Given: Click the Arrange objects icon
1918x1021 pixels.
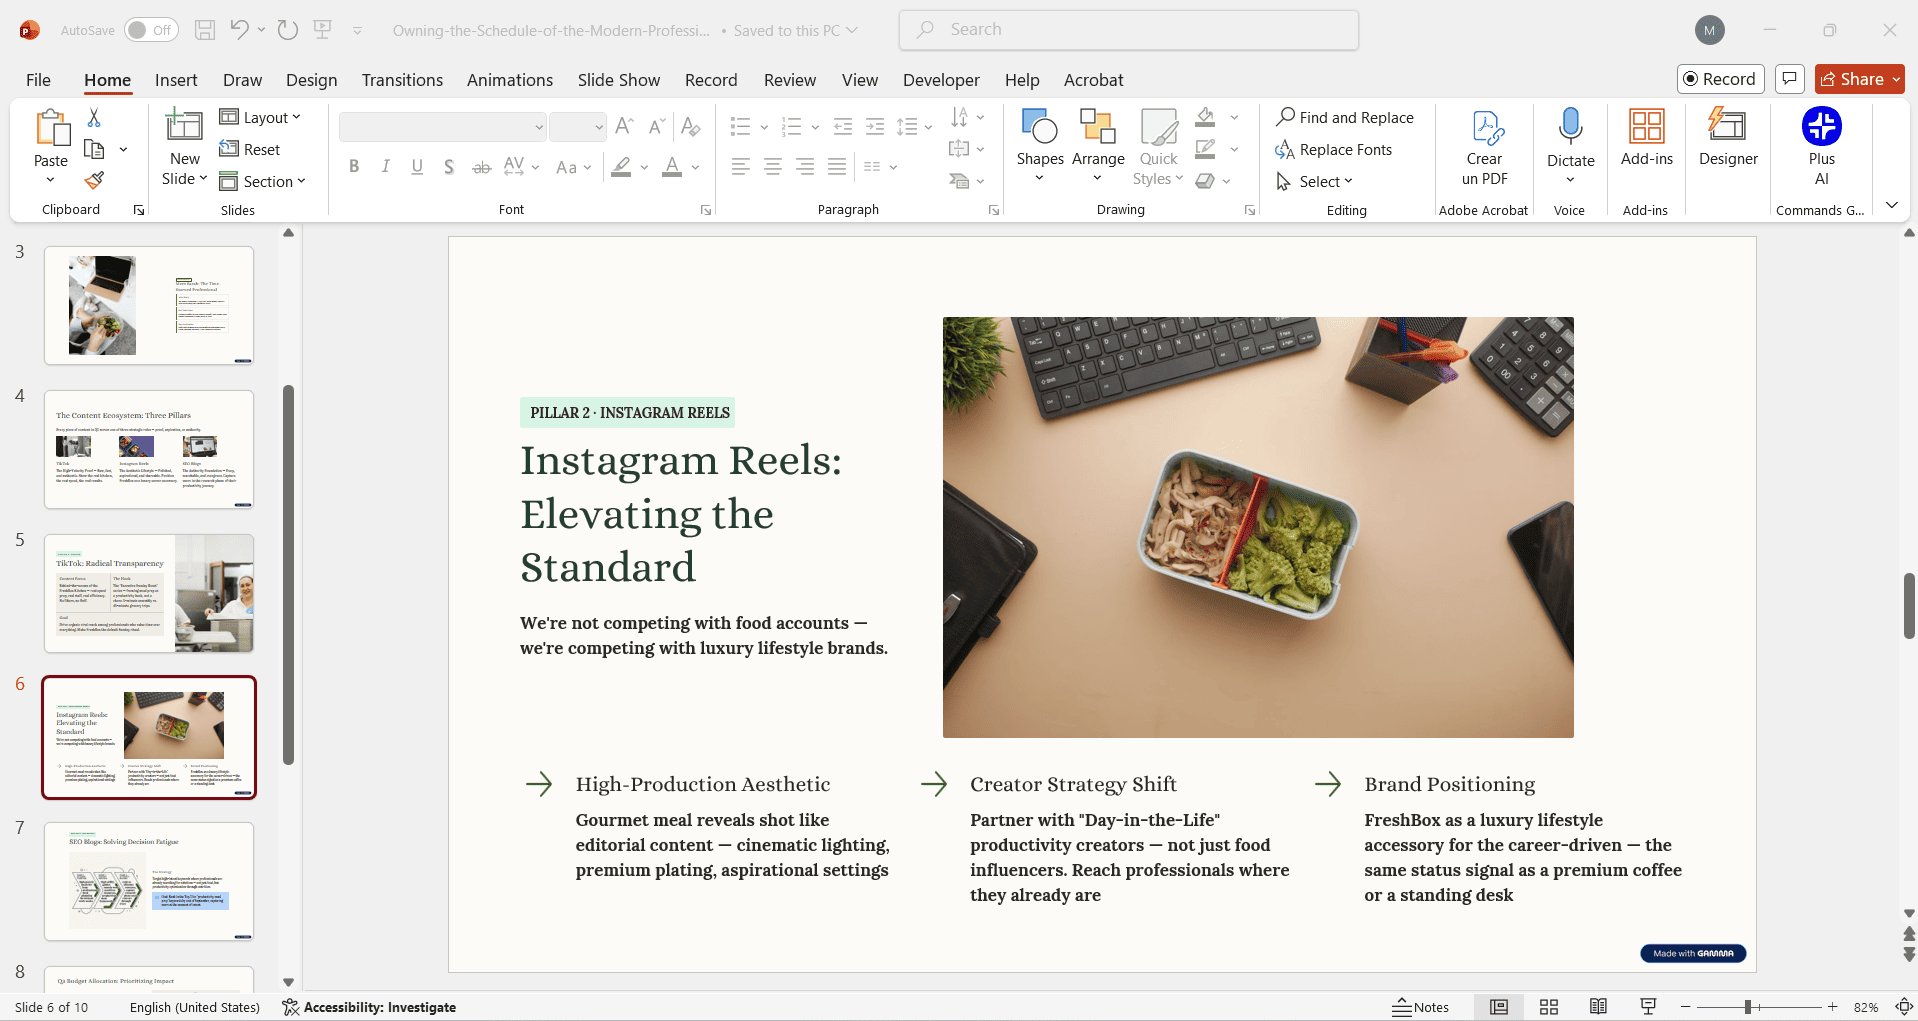Looking at the screenshot, I should click(1098, 146).
